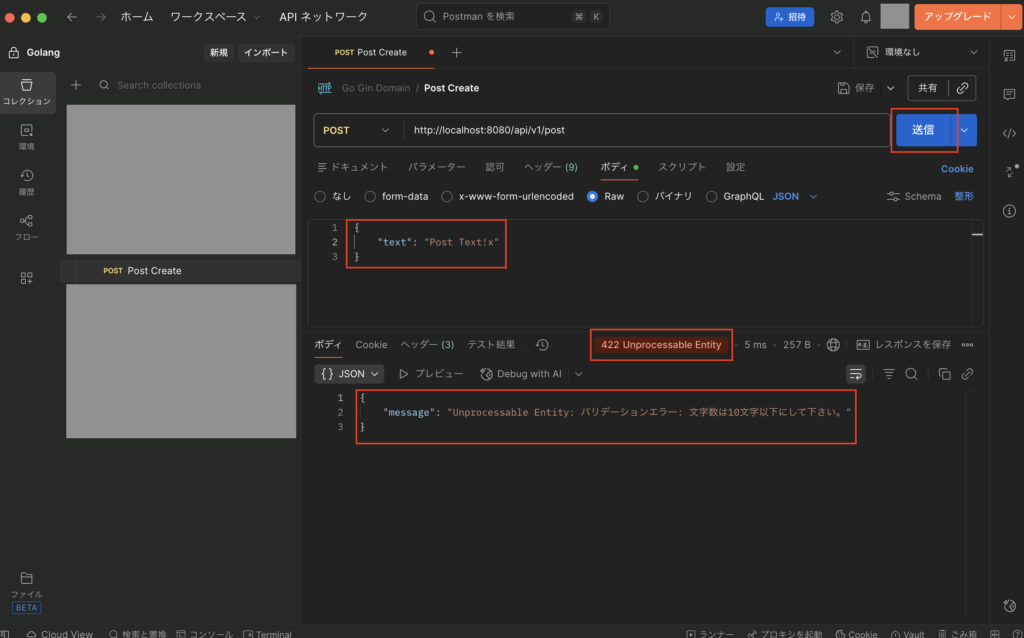
Task: Click the 送信 send button
Action: point(922,130)
